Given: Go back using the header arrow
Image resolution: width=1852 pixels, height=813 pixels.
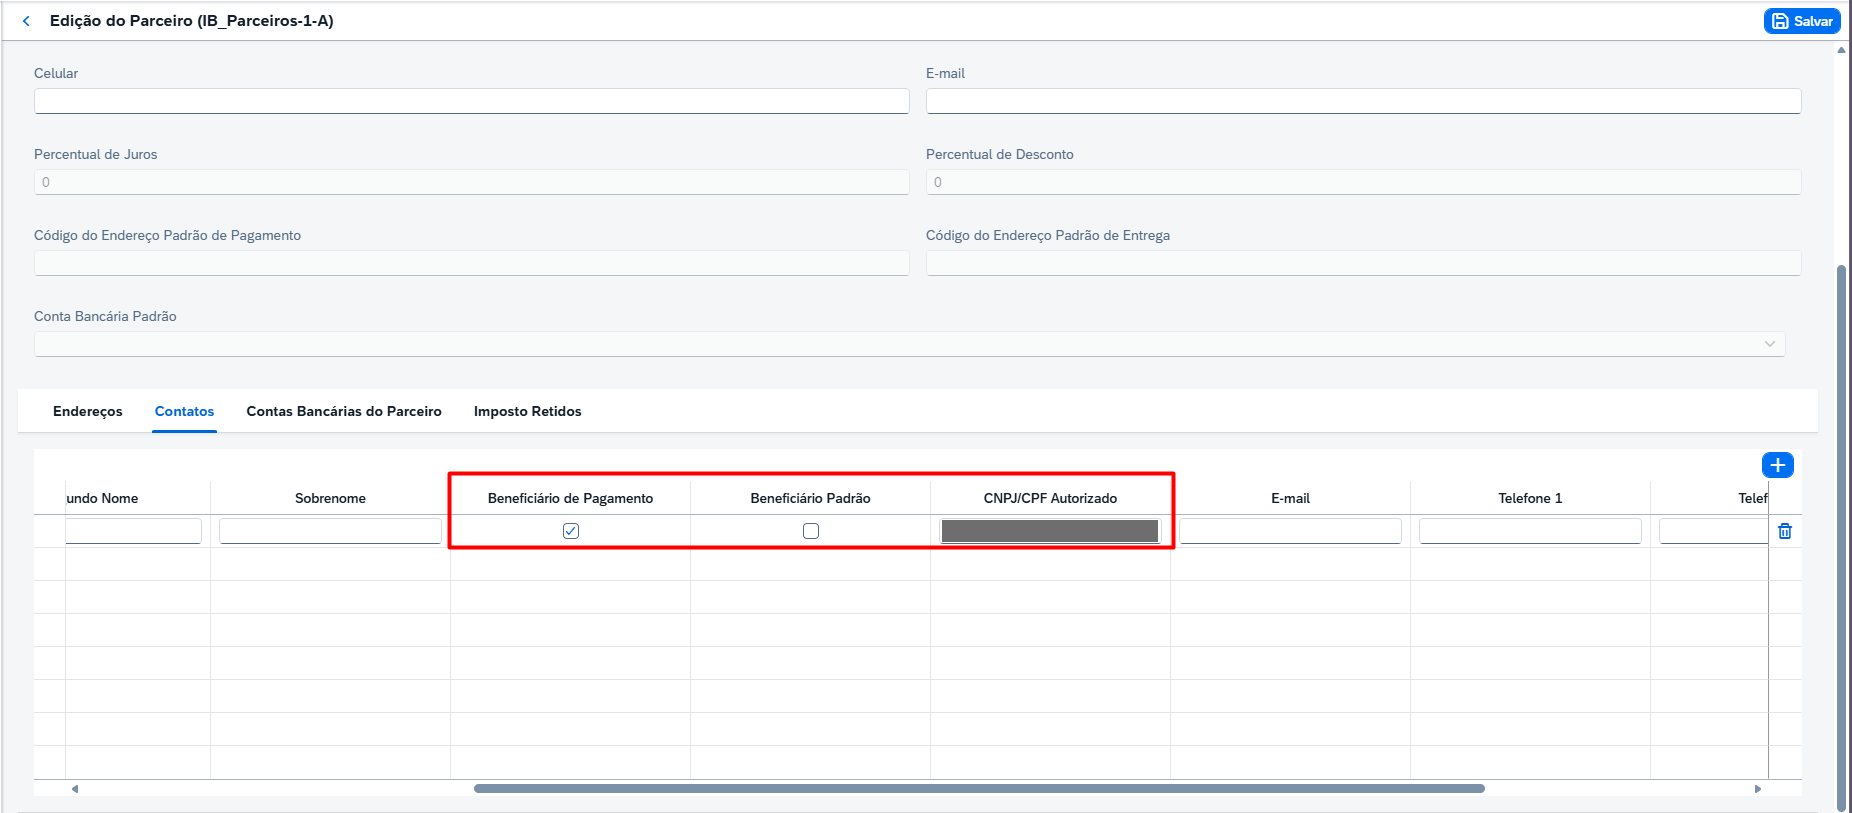Looking at the screenshot, I should coord(26,21).
